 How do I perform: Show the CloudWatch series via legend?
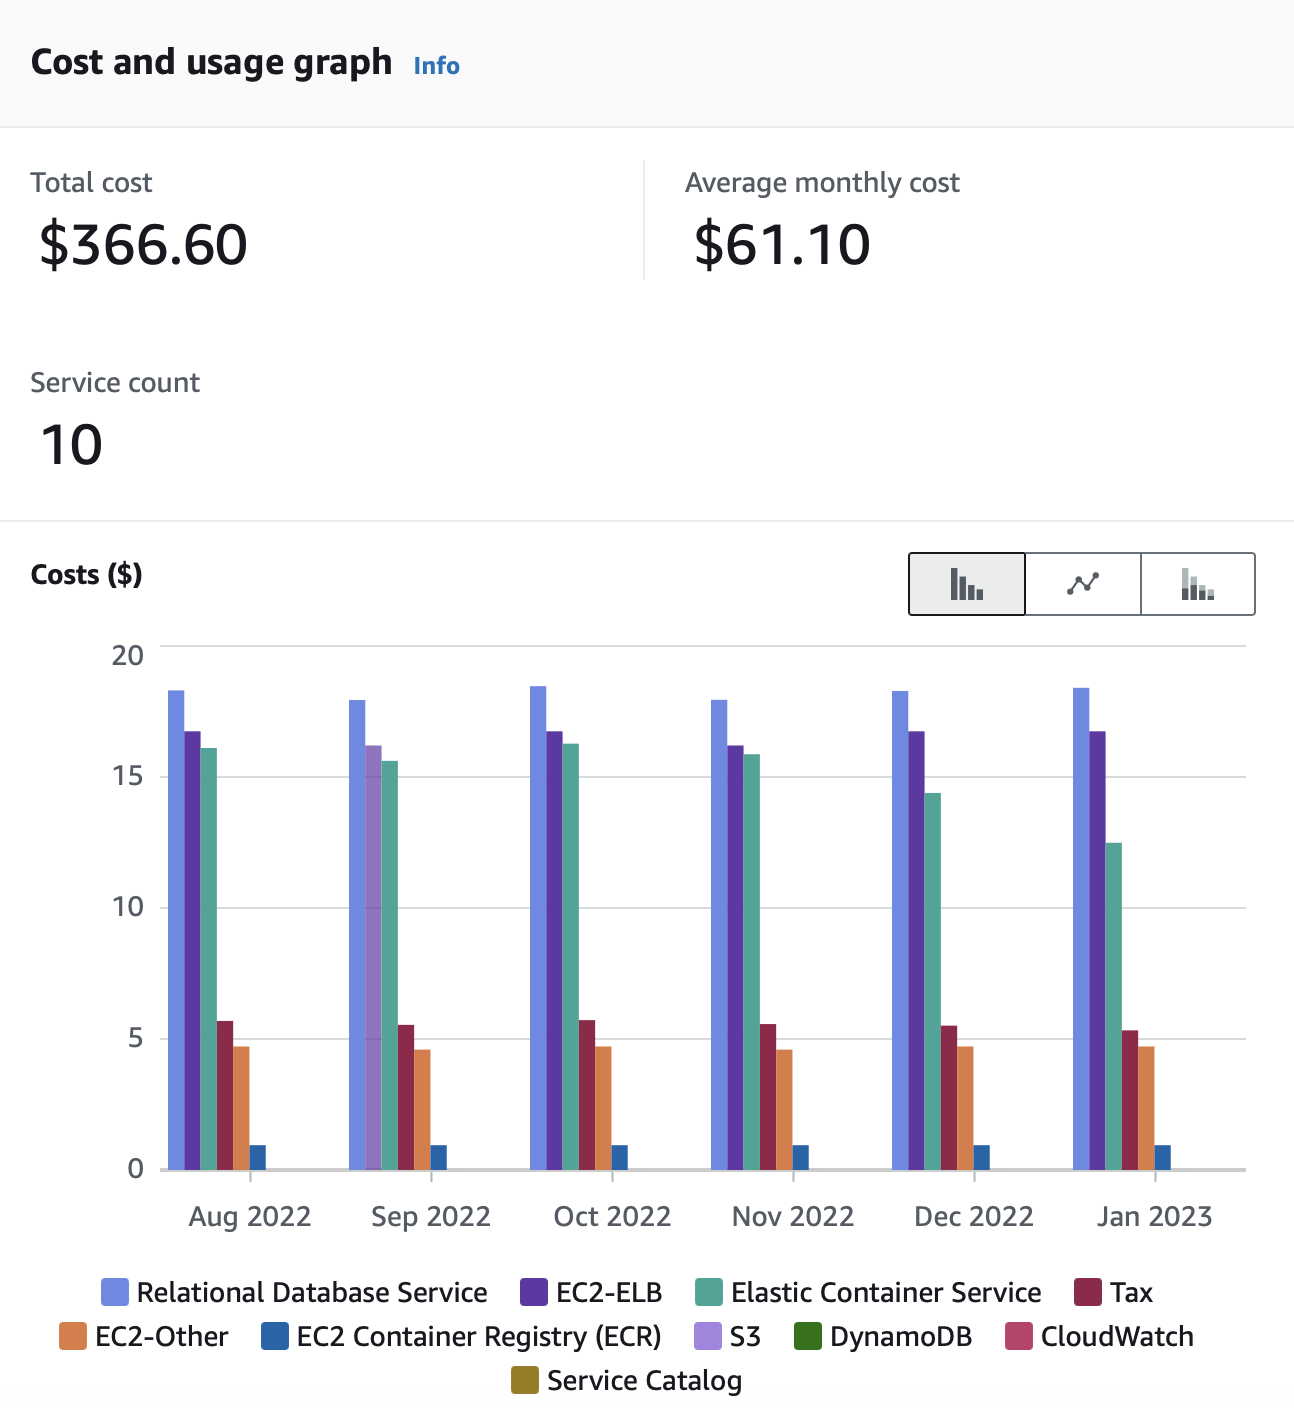(1099, 1336)
